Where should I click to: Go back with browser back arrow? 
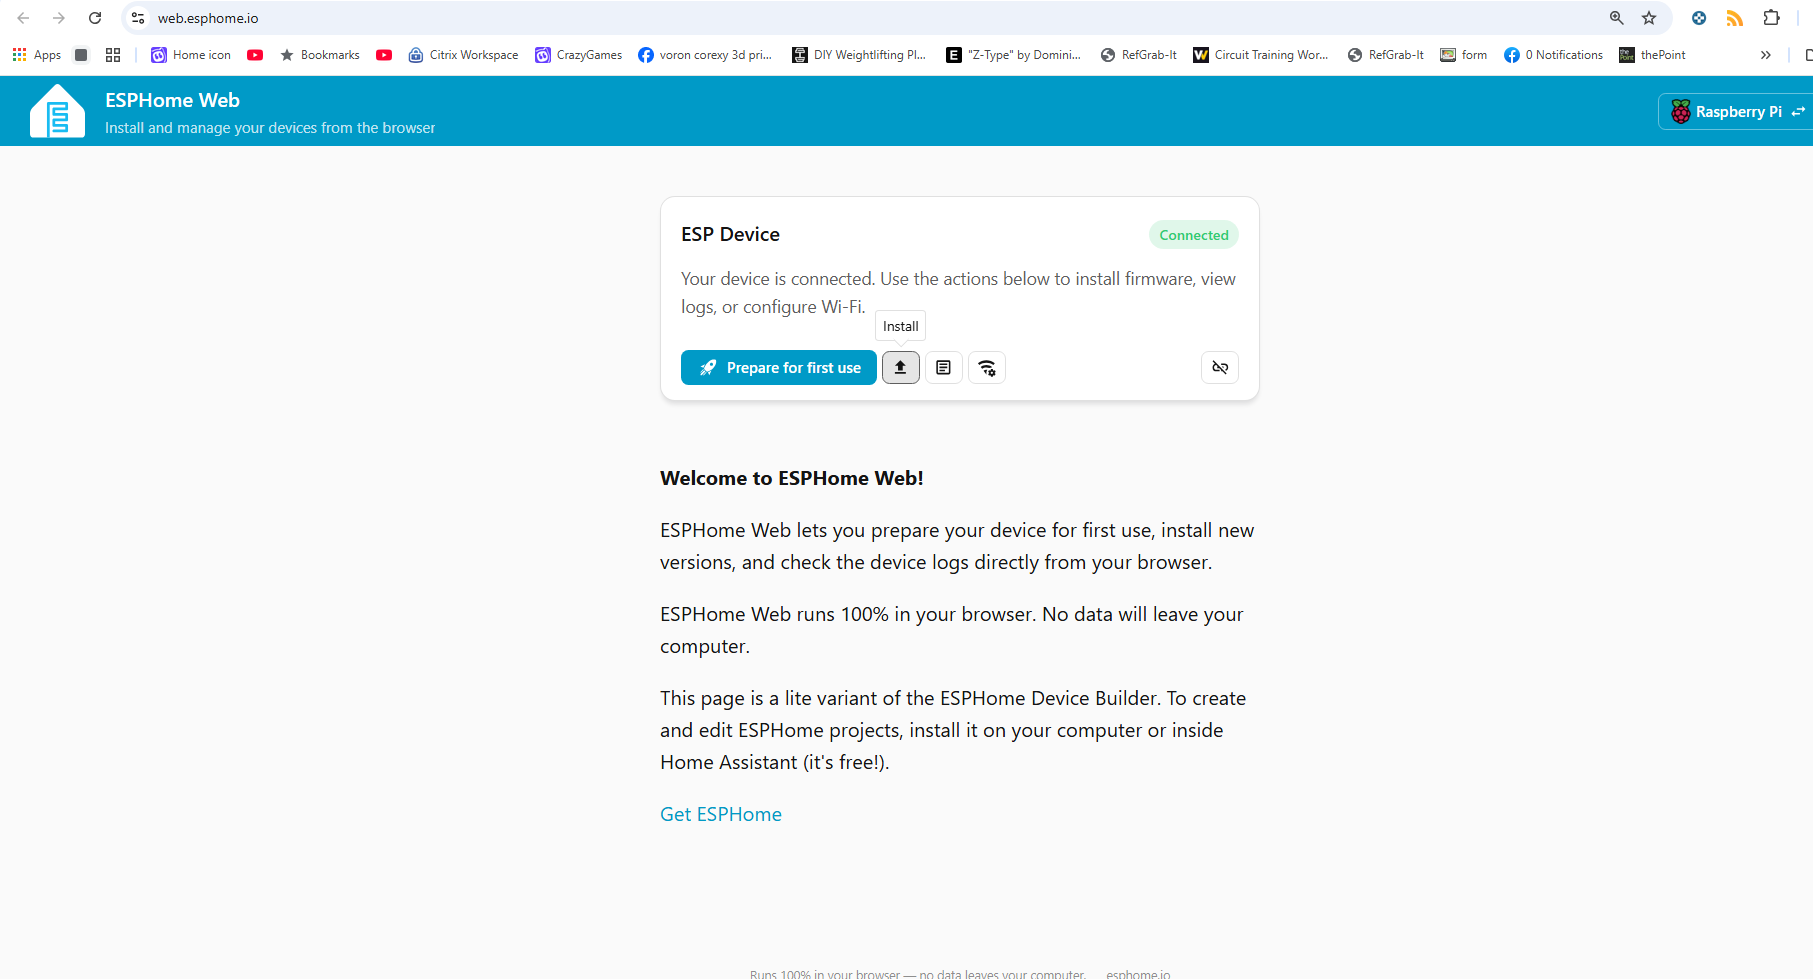point(23,18)
